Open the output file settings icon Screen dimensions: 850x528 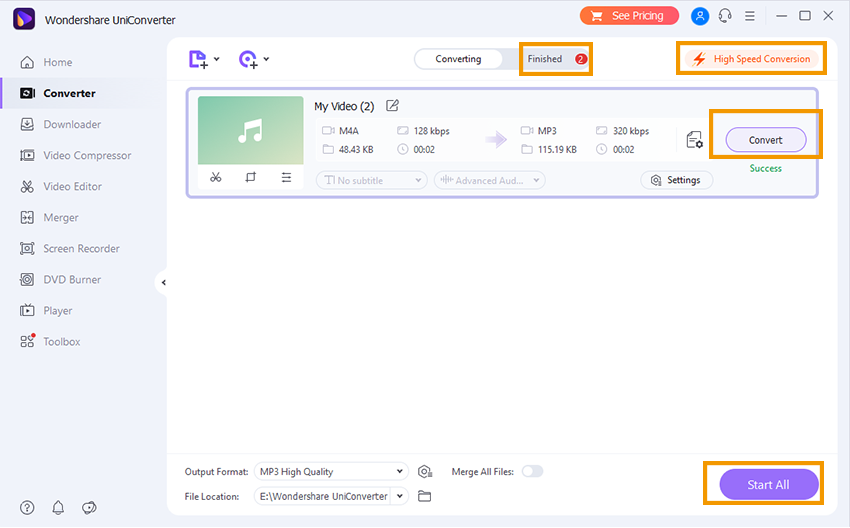click(x=694, y=140)
